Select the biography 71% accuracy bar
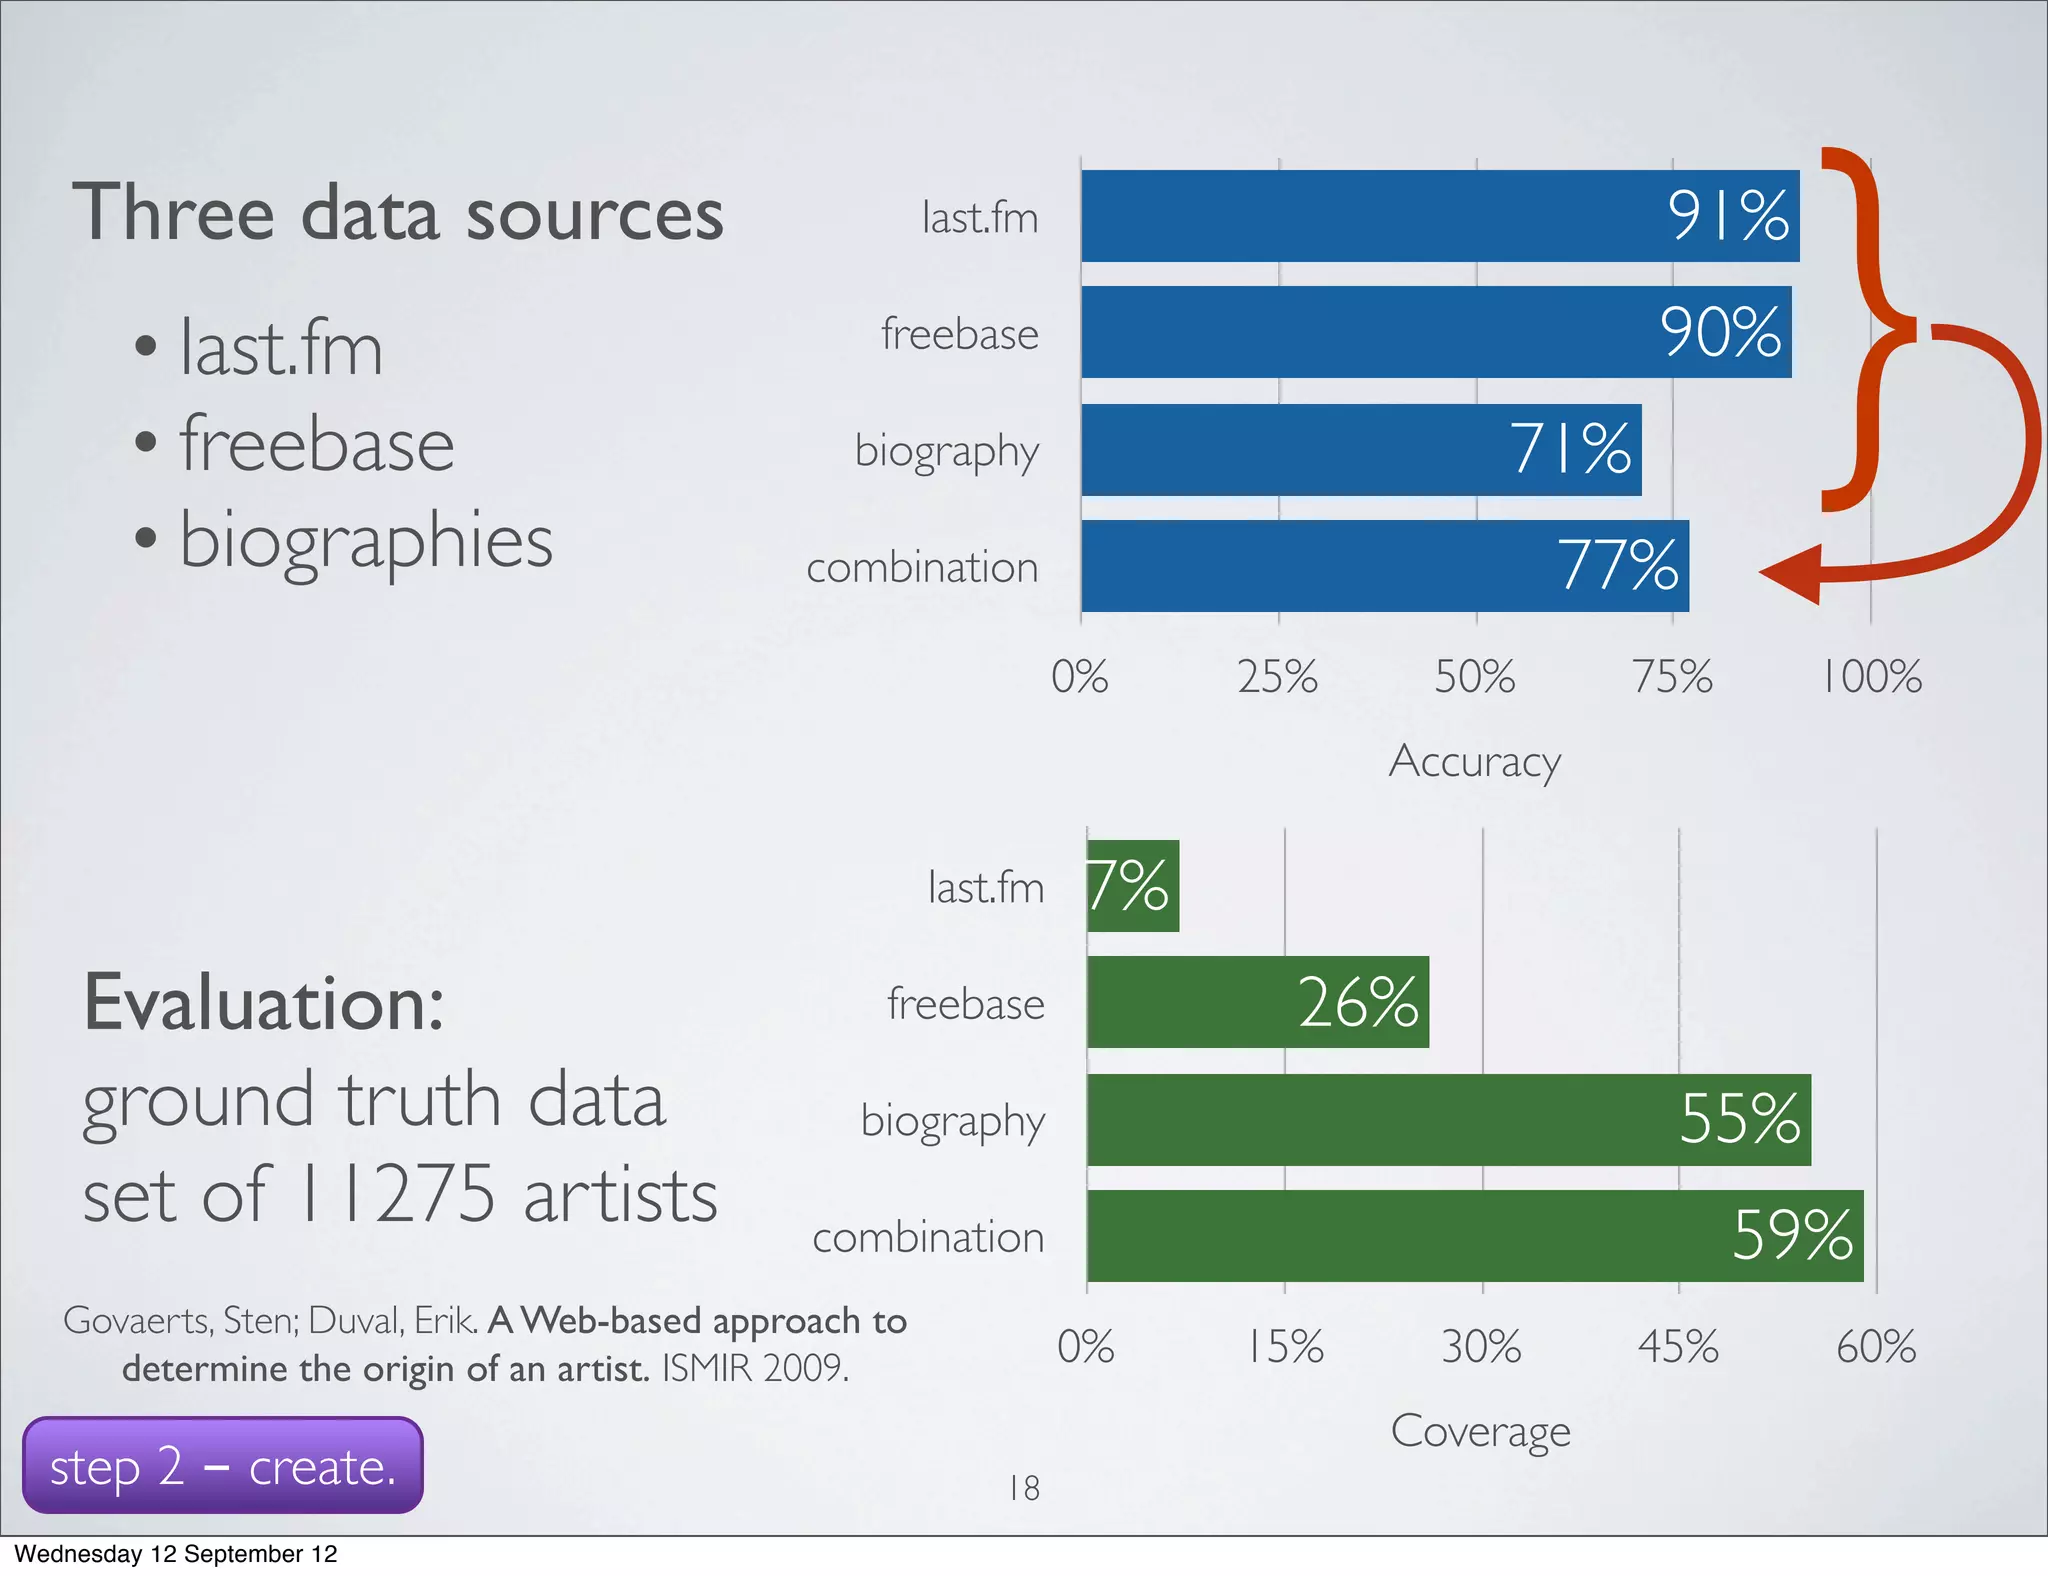Viewport: 2048px width, 1576px height. (x=1361, y=450)
